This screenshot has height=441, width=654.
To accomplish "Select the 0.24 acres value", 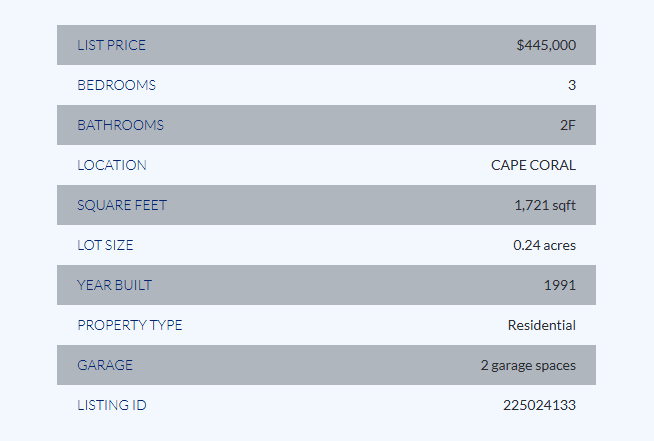I will [544, 245].
